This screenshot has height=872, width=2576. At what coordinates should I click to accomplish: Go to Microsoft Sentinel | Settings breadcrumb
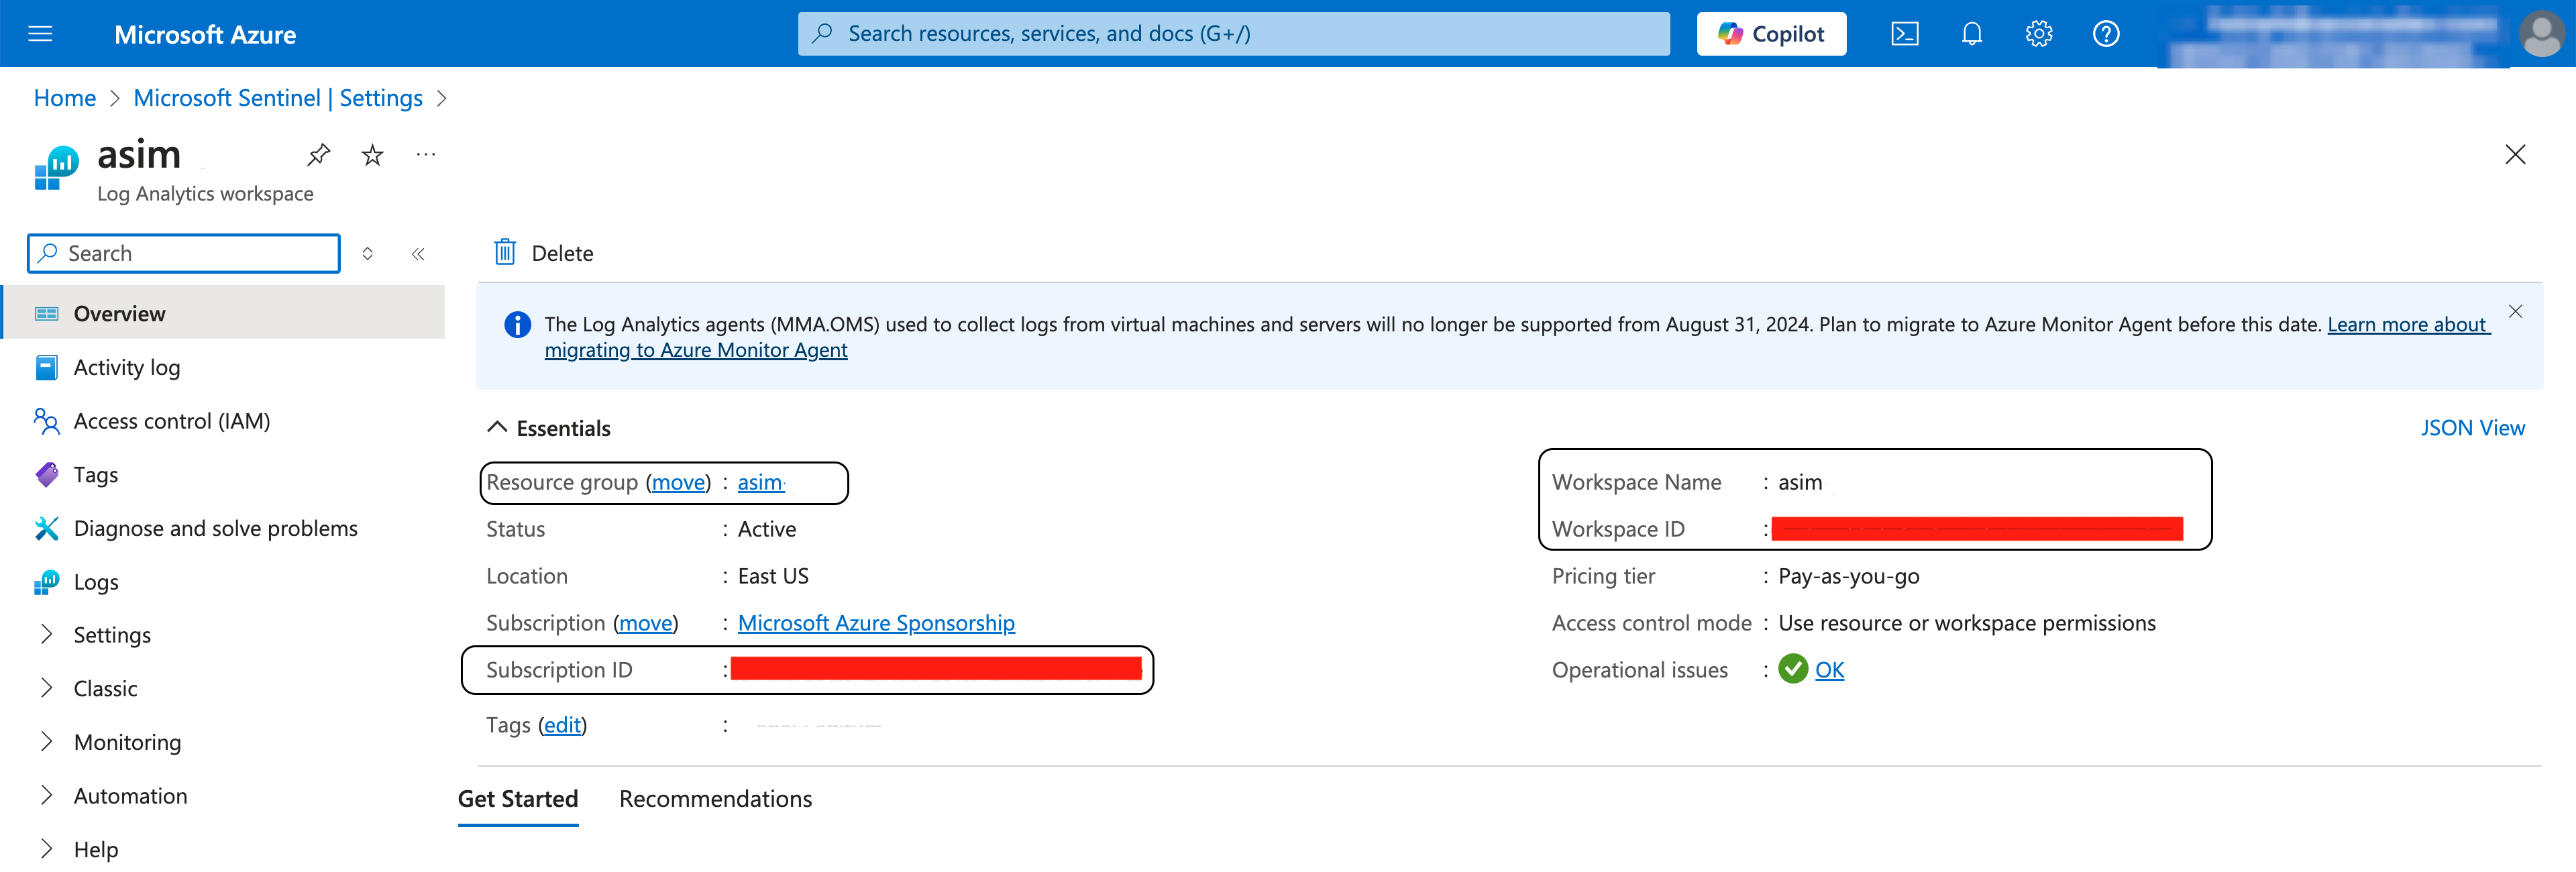[278, 98]
